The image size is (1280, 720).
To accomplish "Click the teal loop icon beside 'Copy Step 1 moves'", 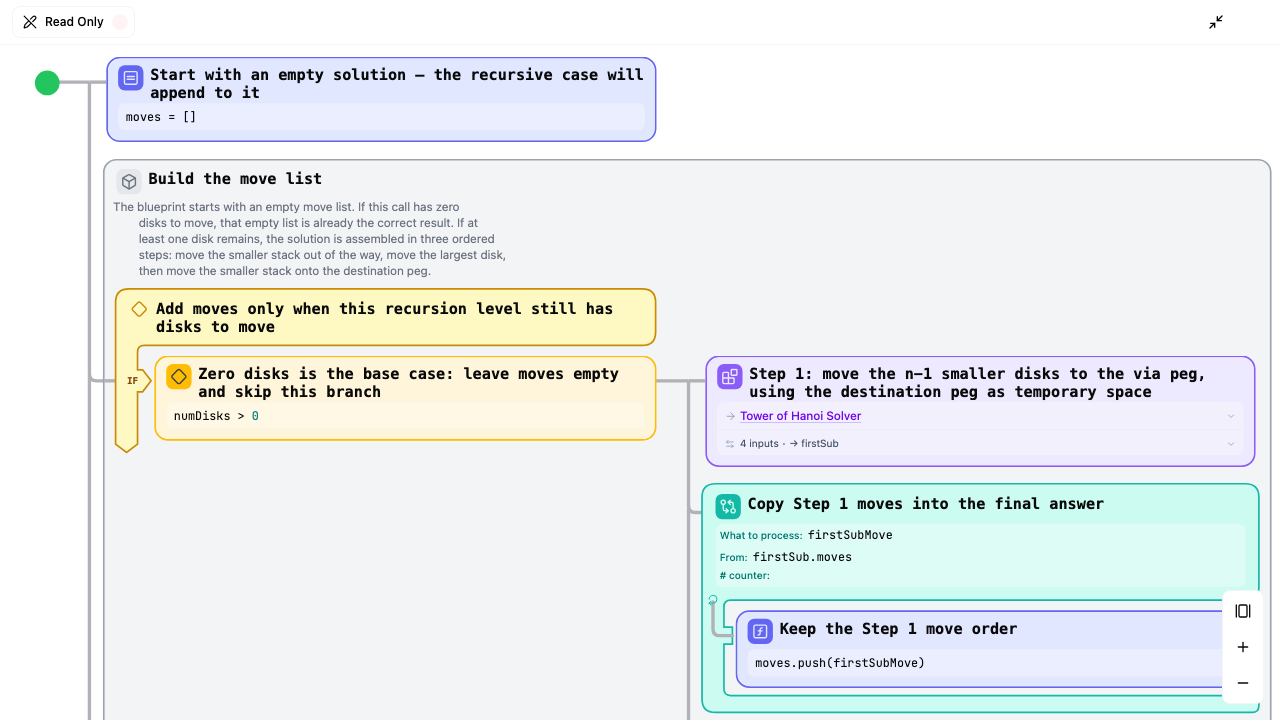I will coord(728,507).
